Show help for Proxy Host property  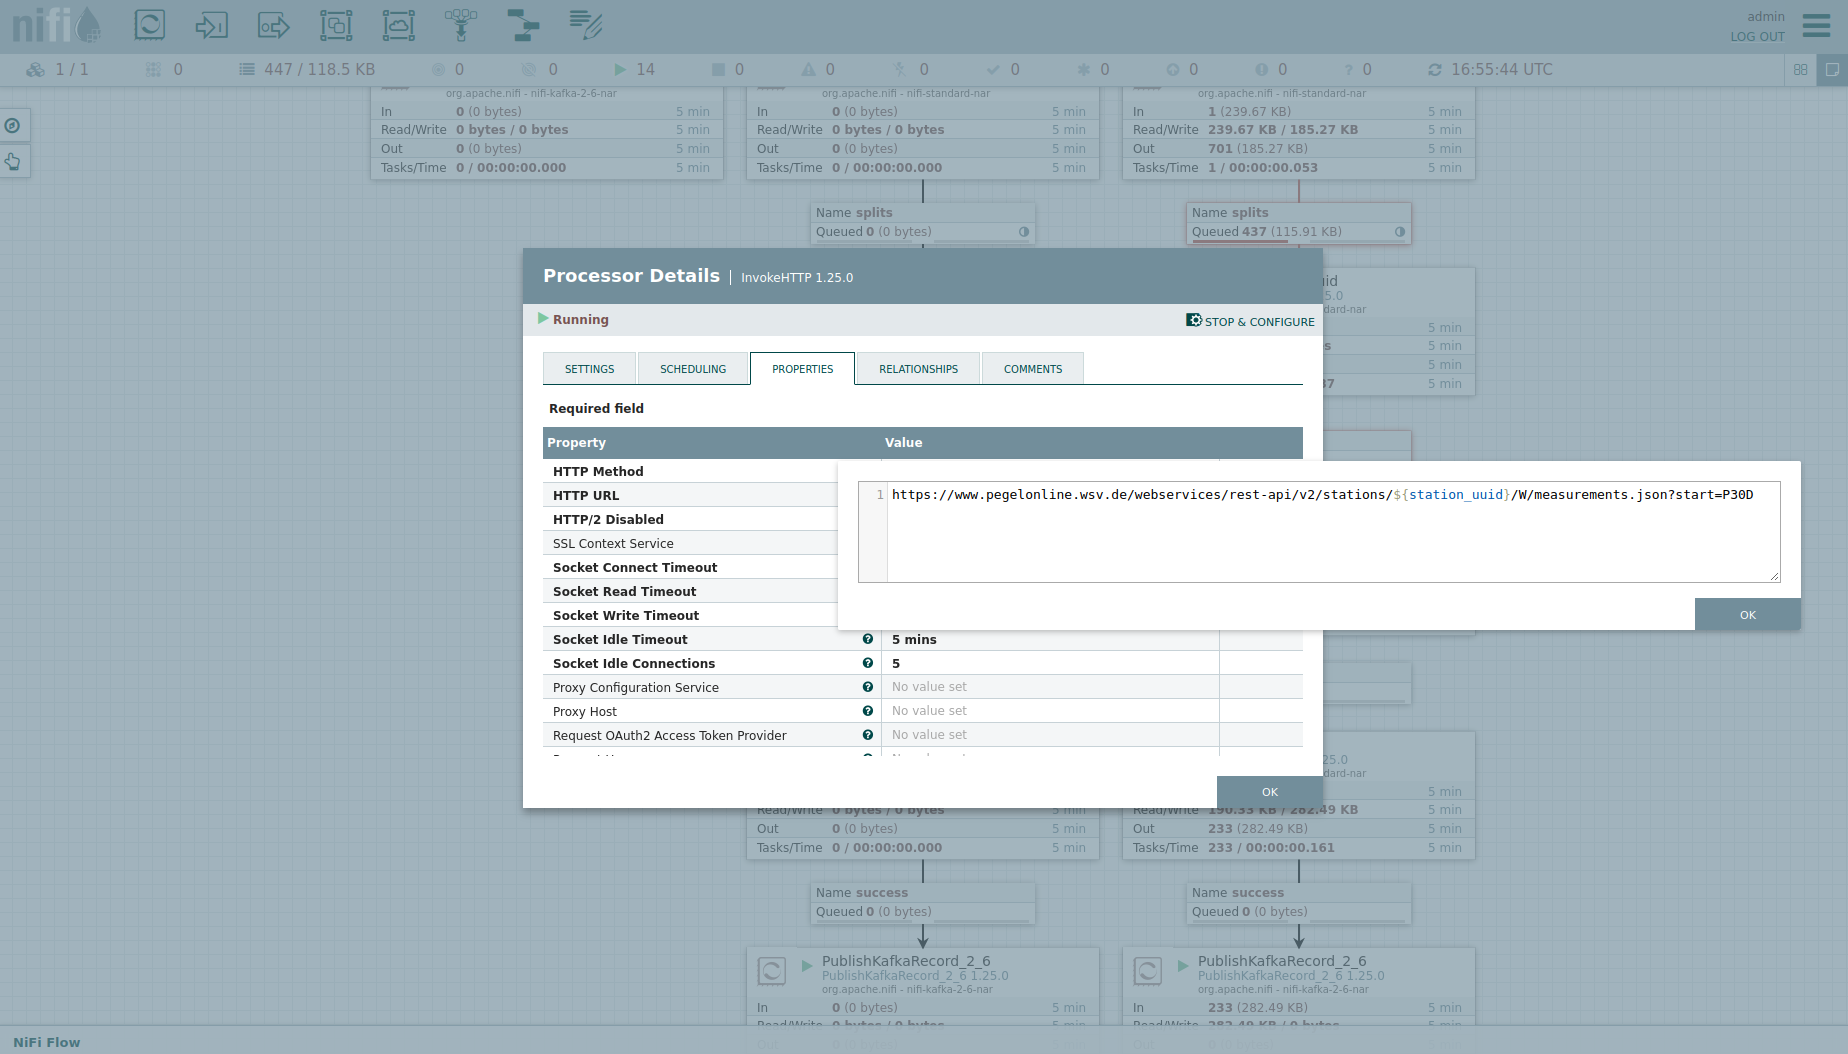[868, 711]
